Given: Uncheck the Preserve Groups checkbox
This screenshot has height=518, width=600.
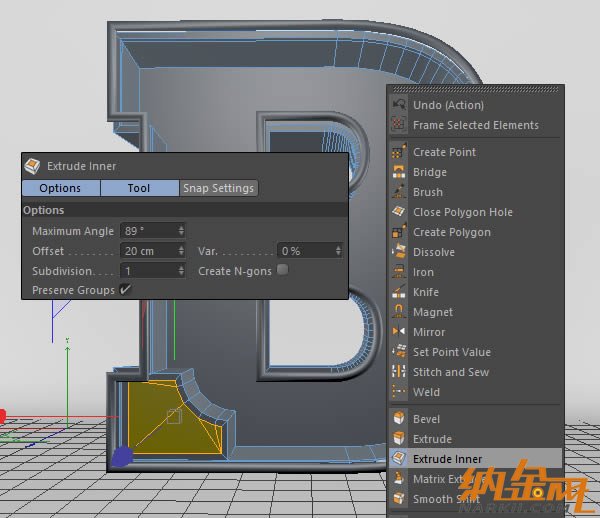Looking at the screenshot, I should (125, 289).
